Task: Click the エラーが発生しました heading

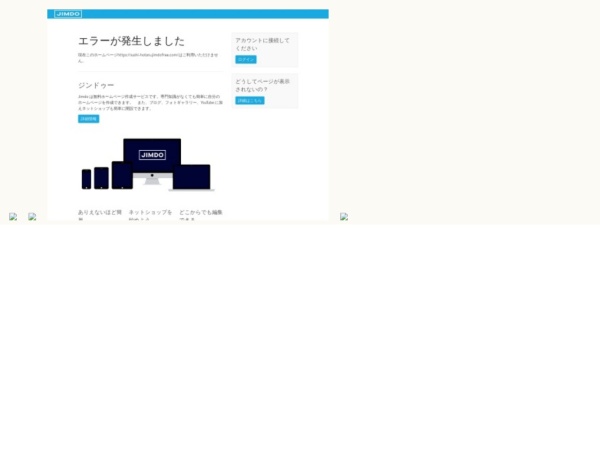Action: pyautogui.click(x=131, y=41)
